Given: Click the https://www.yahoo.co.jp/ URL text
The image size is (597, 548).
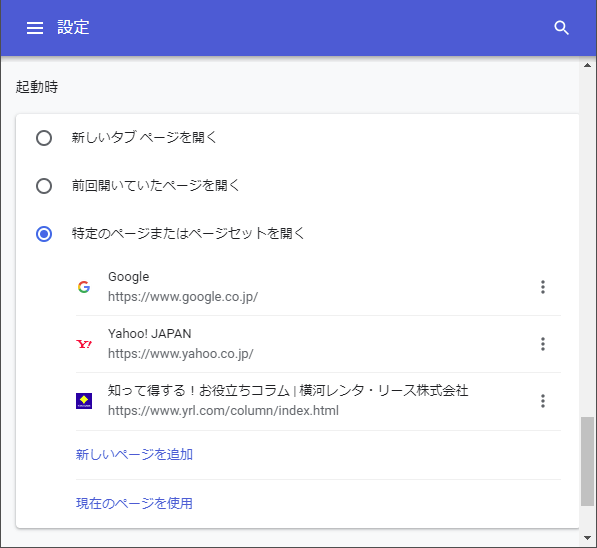Looking at the screenshot, I should pyautogui.click(x=180, y=354).
